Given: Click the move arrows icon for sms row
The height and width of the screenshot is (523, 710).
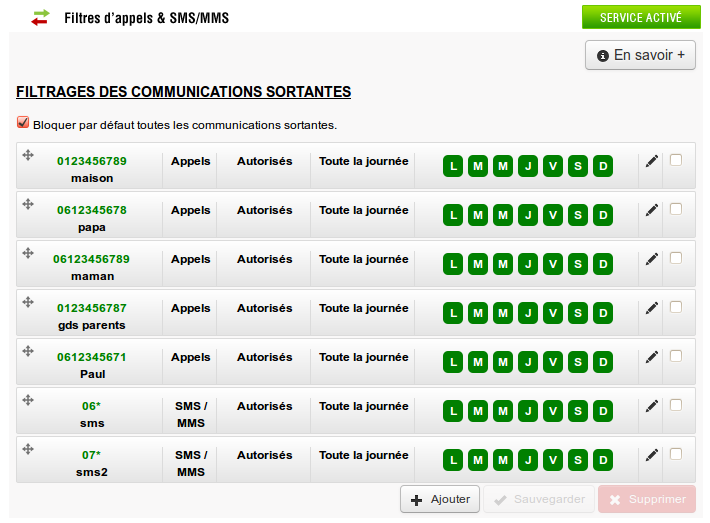Looking at the screenshot, I should (x=28, y=400).
